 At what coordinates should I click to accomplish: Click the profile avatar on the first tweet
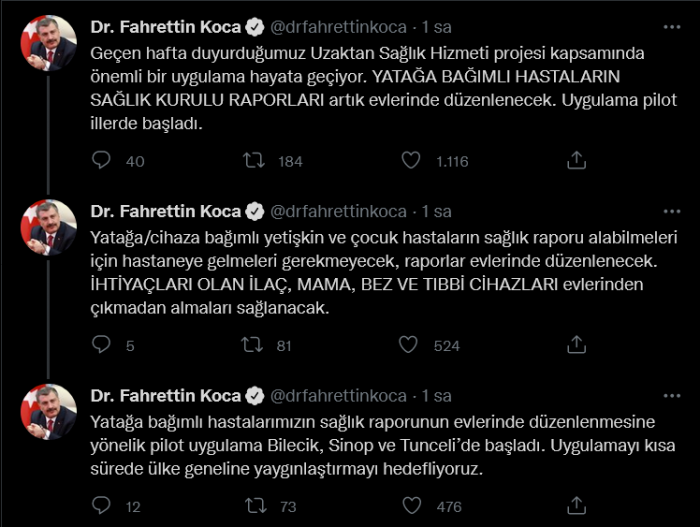tap(48, 44)
